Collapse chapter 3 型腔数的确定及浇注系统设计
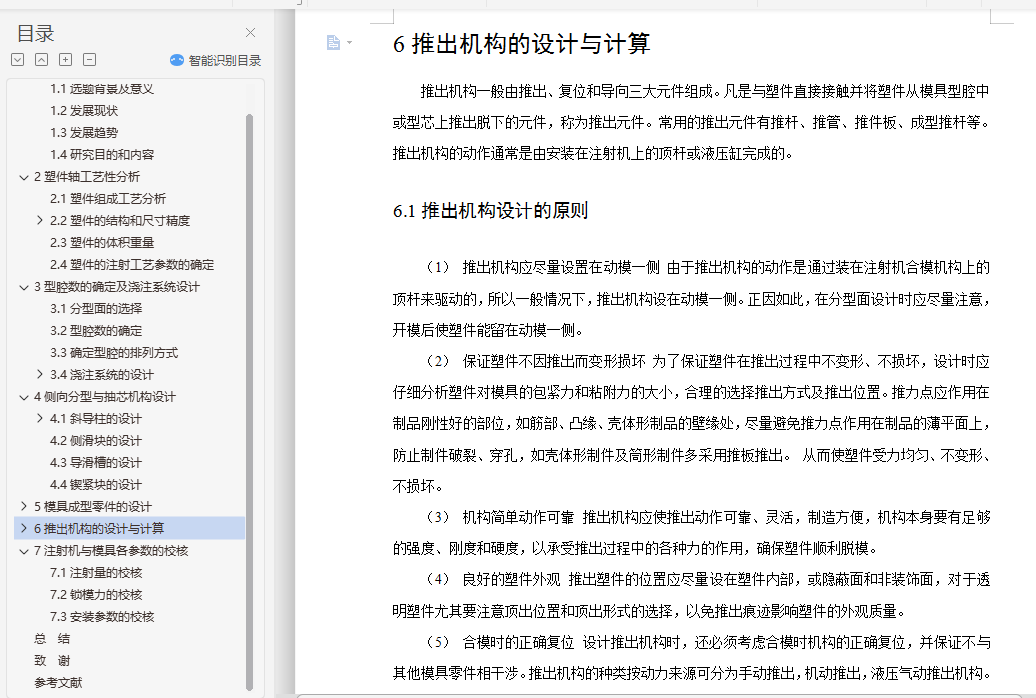This screenshot has width=1036, height=698. pos(24,287)
